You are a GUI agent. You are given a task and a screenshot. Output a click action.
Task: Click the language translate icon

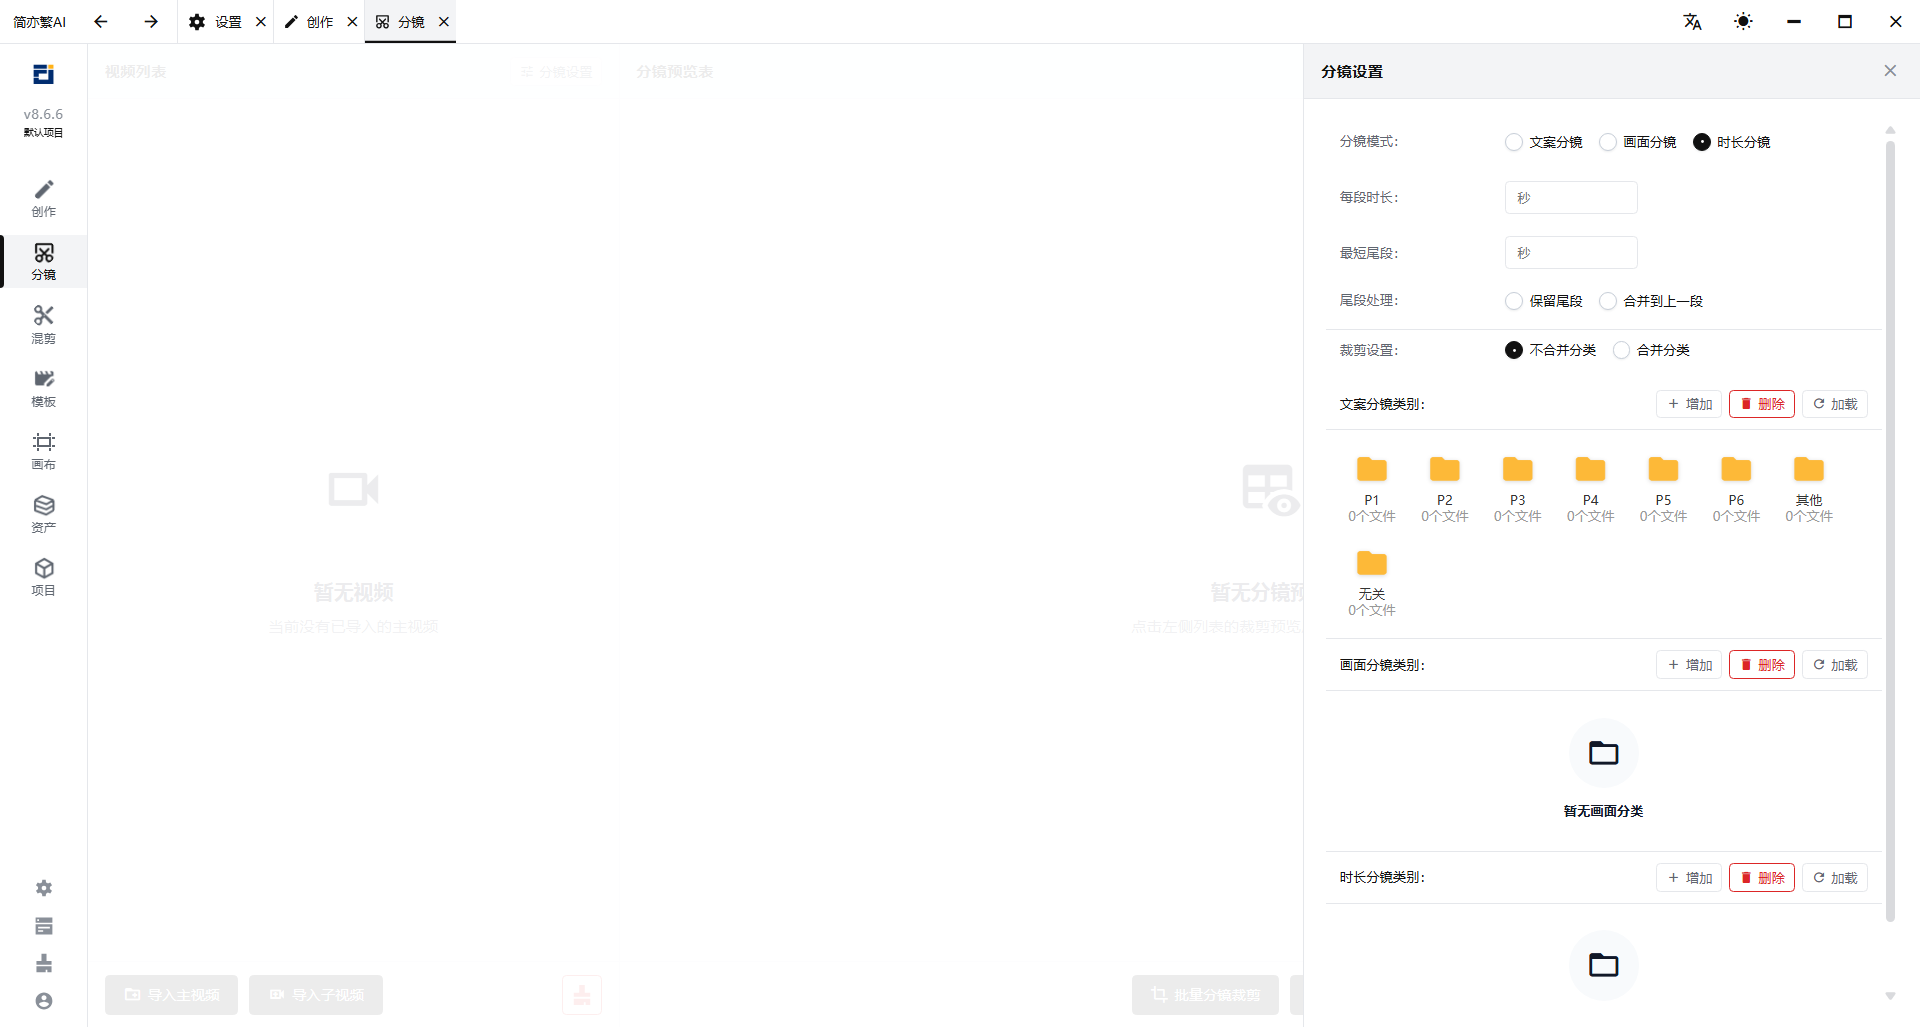1692,22
